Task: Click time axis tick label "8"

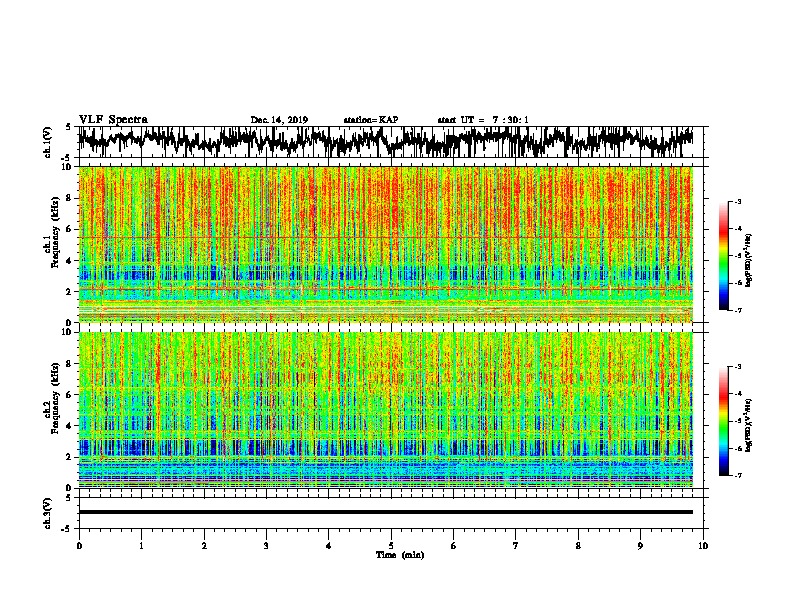Action: point(578,546)
